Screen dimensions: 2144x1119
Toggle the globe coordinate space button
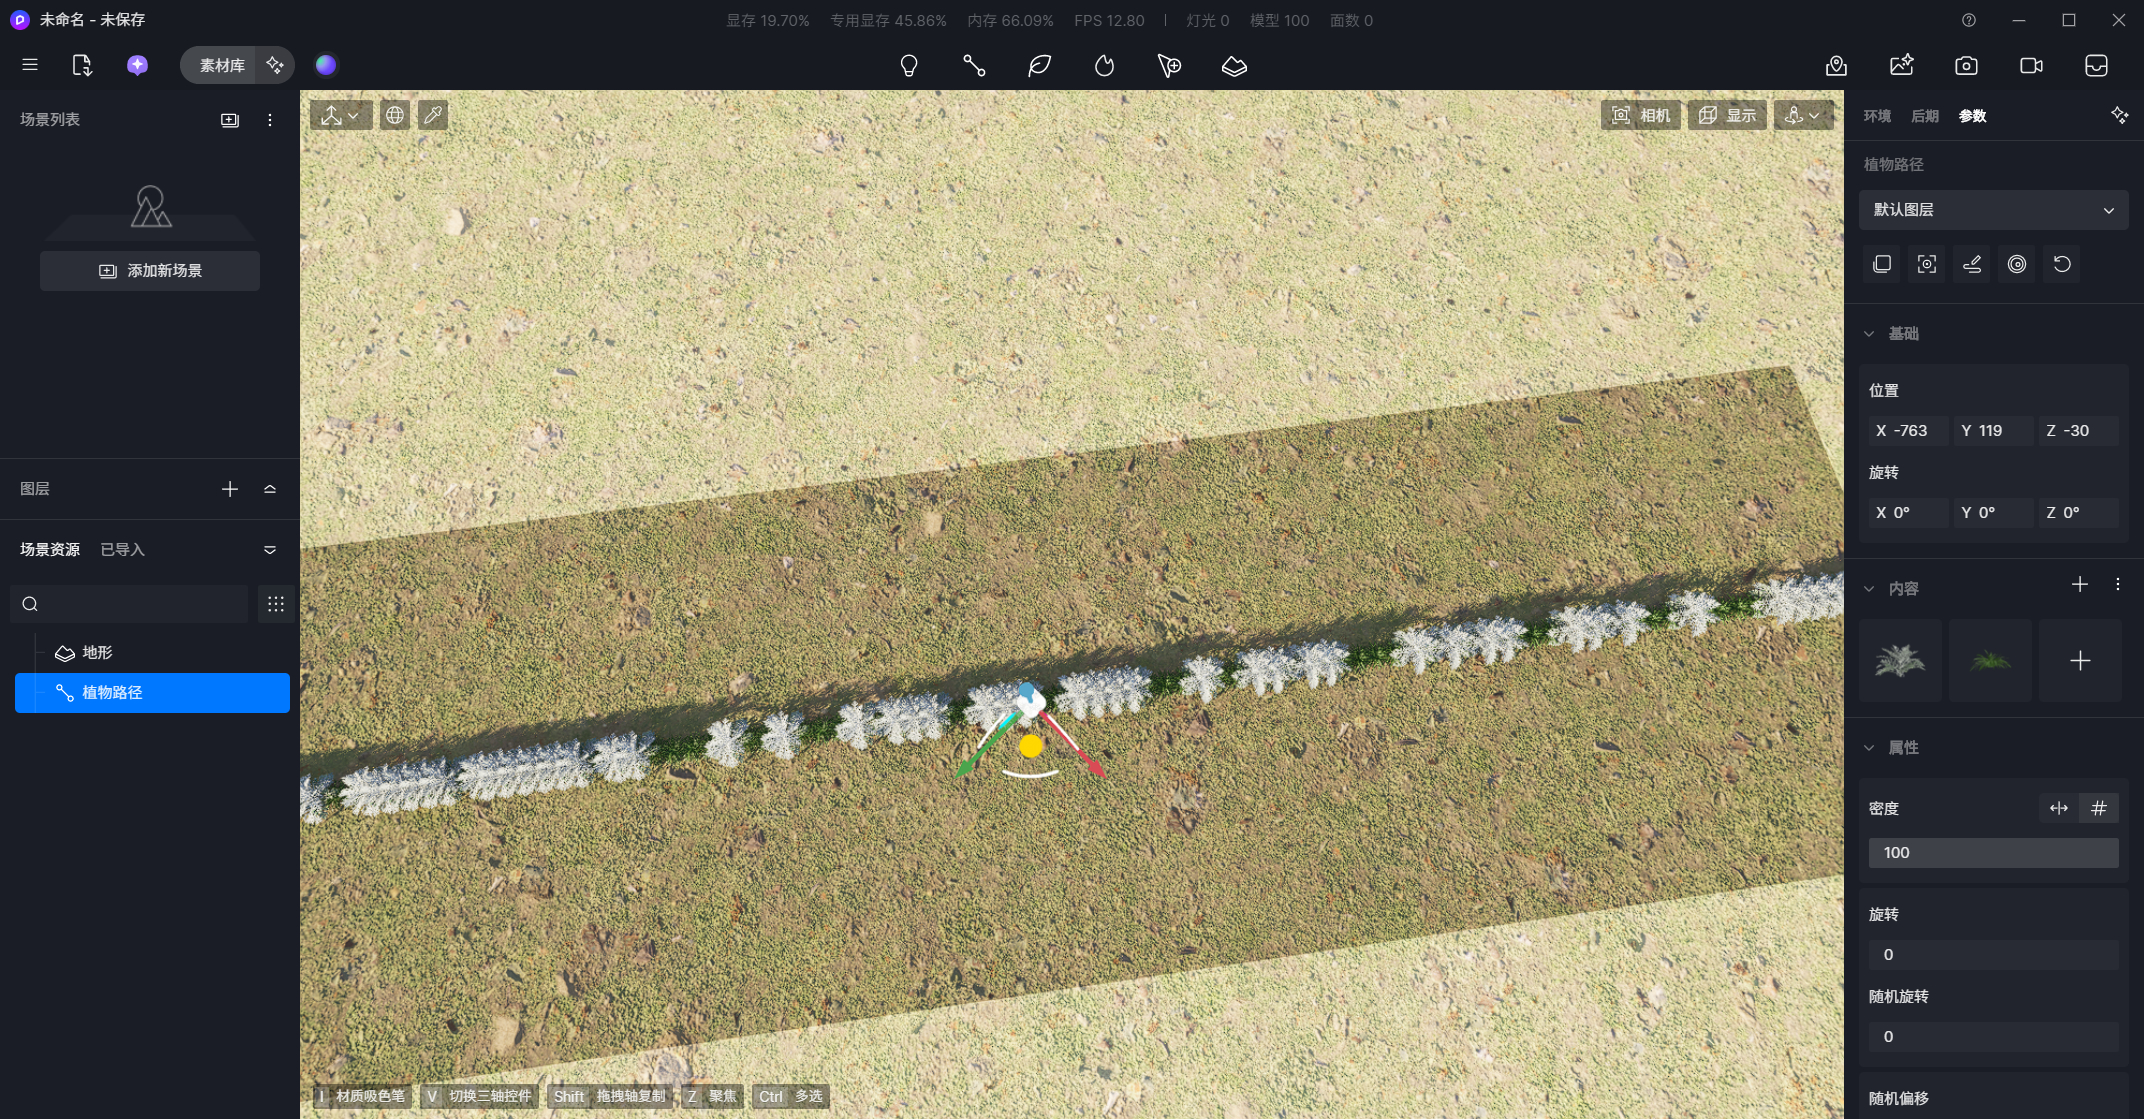(395, 115)
